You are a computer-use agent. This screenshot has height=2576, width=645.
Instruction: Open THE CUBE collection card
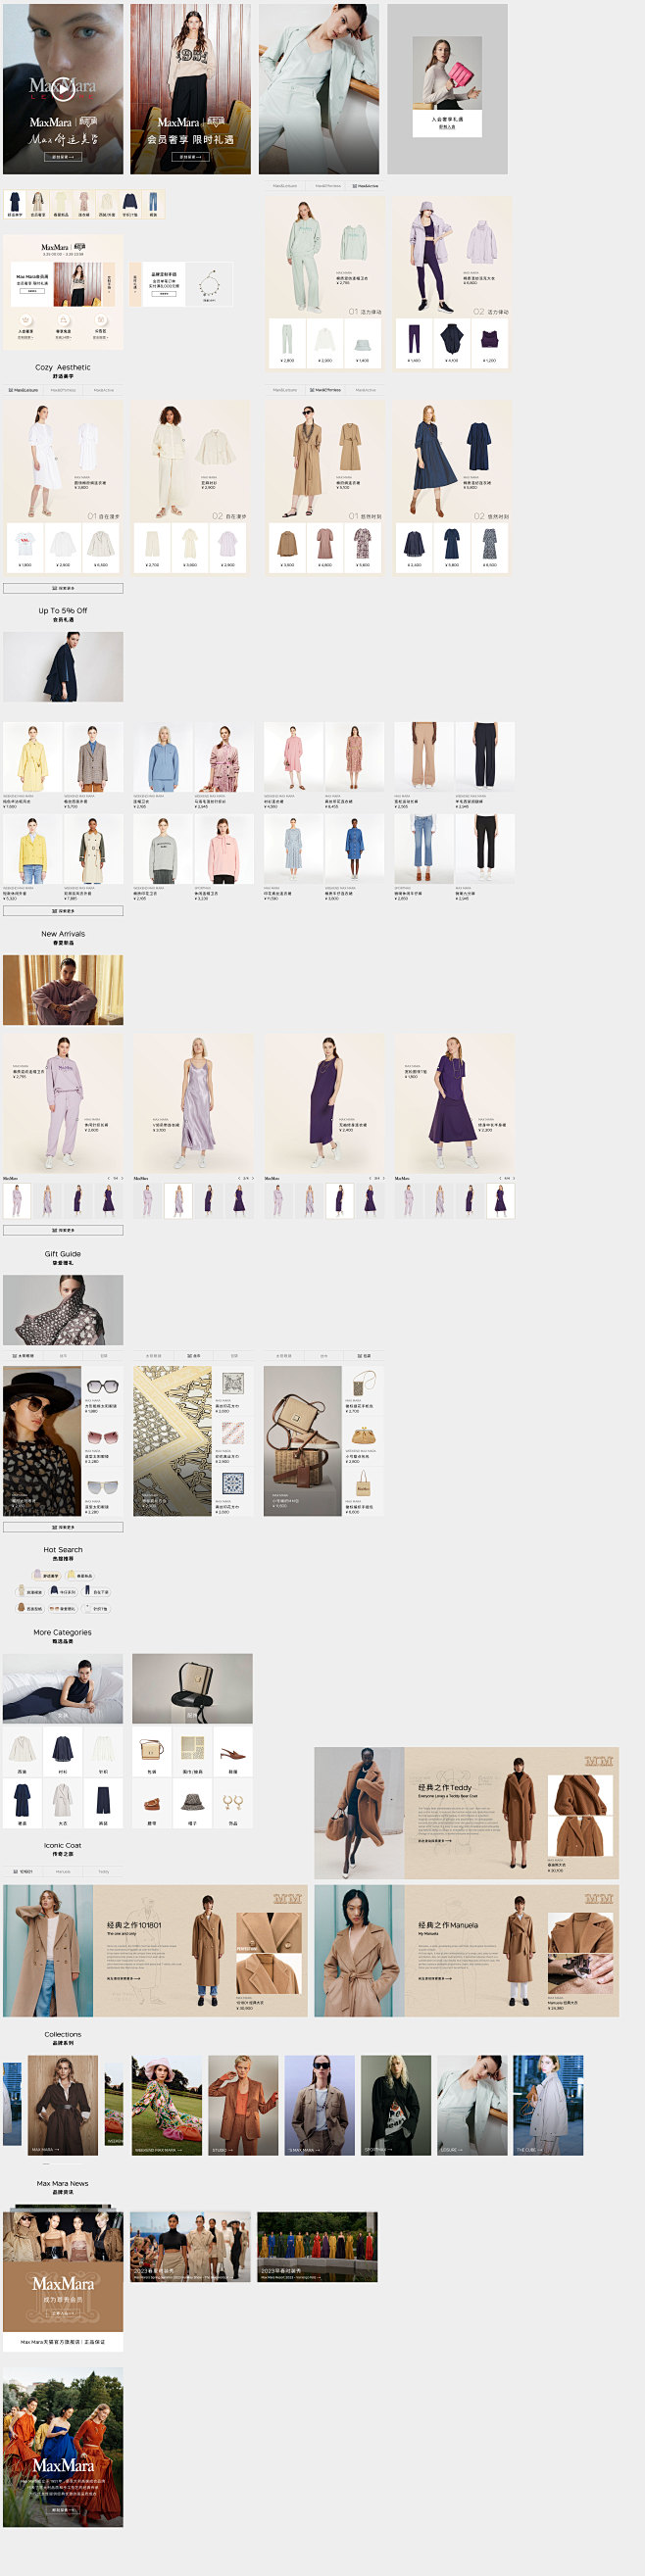548,2106
